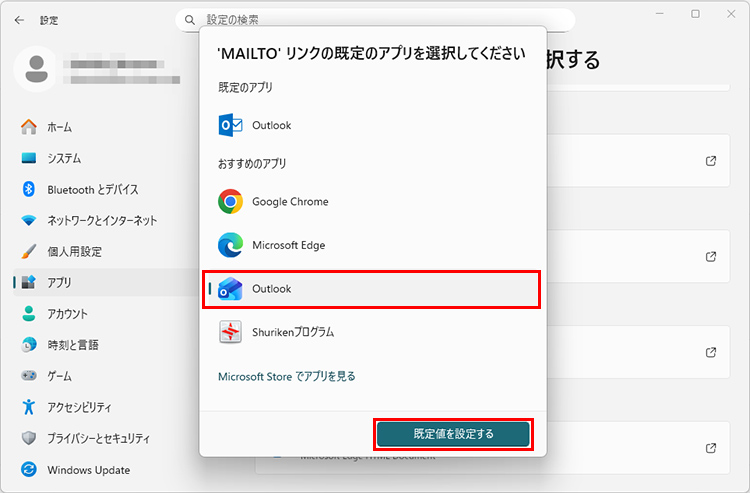750x493 pixels.
Task: Click the ホーム house icon
Action: [29, 127]
